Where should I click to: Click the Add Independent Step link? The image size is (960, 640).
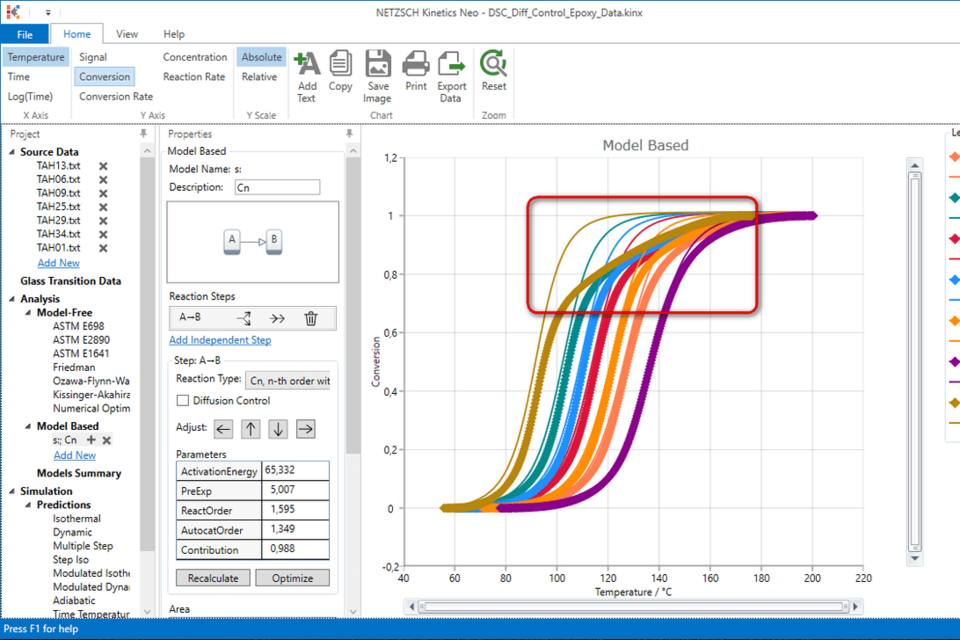(219, 339)
